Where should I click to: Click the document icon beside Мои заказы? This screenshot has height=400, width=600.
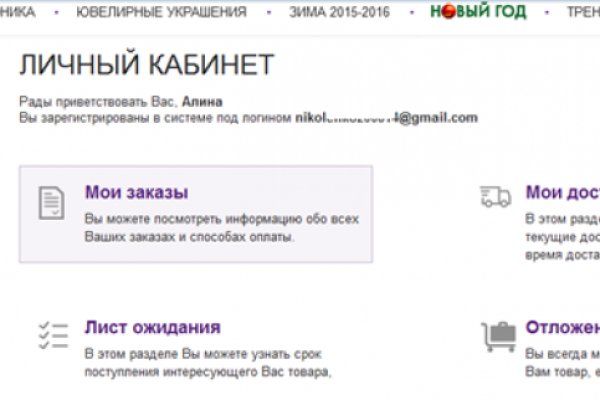point(50,202)
